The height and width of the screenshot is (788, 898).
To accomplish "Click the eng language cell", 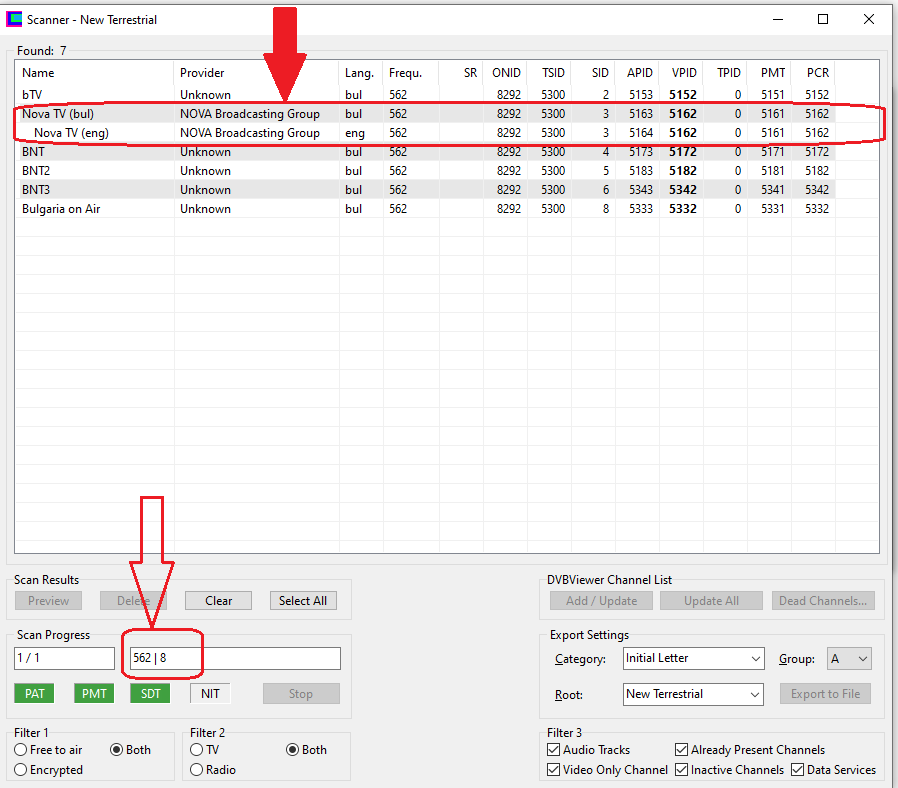I will point(355,133).
